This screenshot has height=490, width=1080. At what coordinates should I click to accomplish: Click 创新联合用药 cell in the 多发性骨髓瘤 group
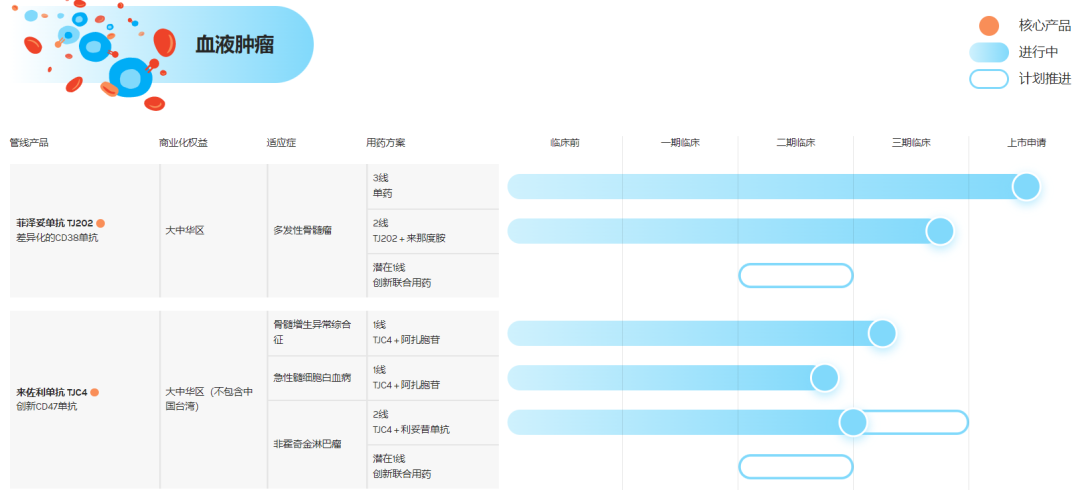(x=433, y=276)
